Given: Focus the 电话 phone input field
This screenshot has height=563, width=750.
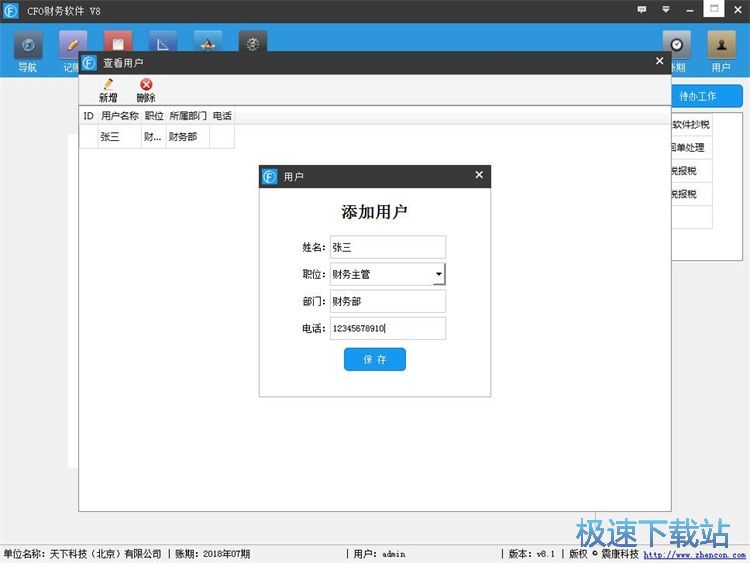Looking at the screenshot, I should click(388, 328).
